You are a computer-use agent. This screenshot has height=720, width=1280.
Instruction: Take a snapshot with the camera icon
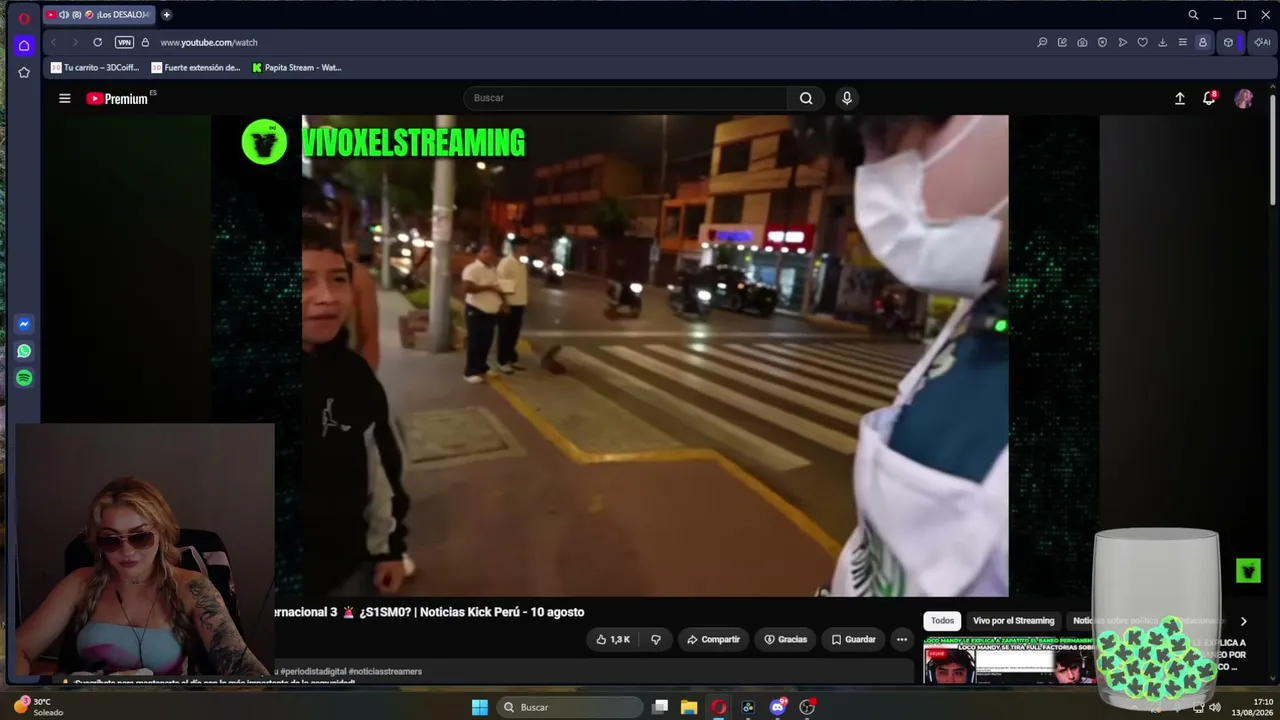[x=1082, y=42]
